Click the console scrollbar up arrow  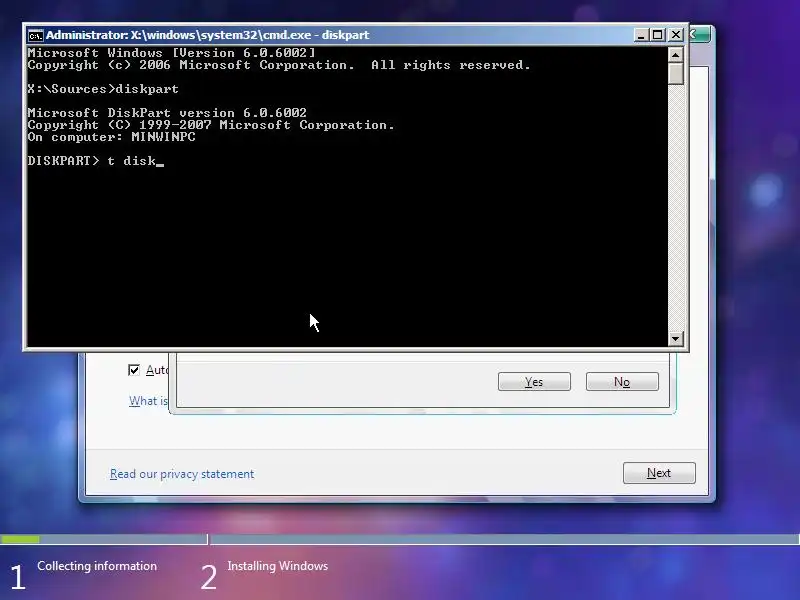[x=676, y=55]
